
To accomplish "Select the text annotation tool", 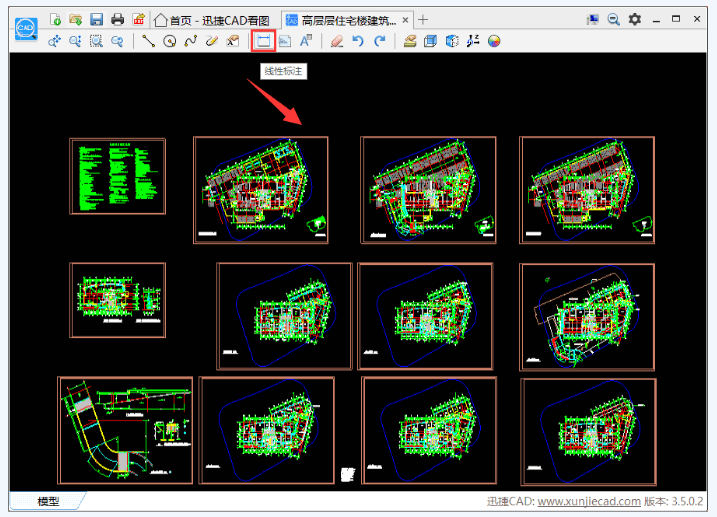I will (x=306, y=41).
